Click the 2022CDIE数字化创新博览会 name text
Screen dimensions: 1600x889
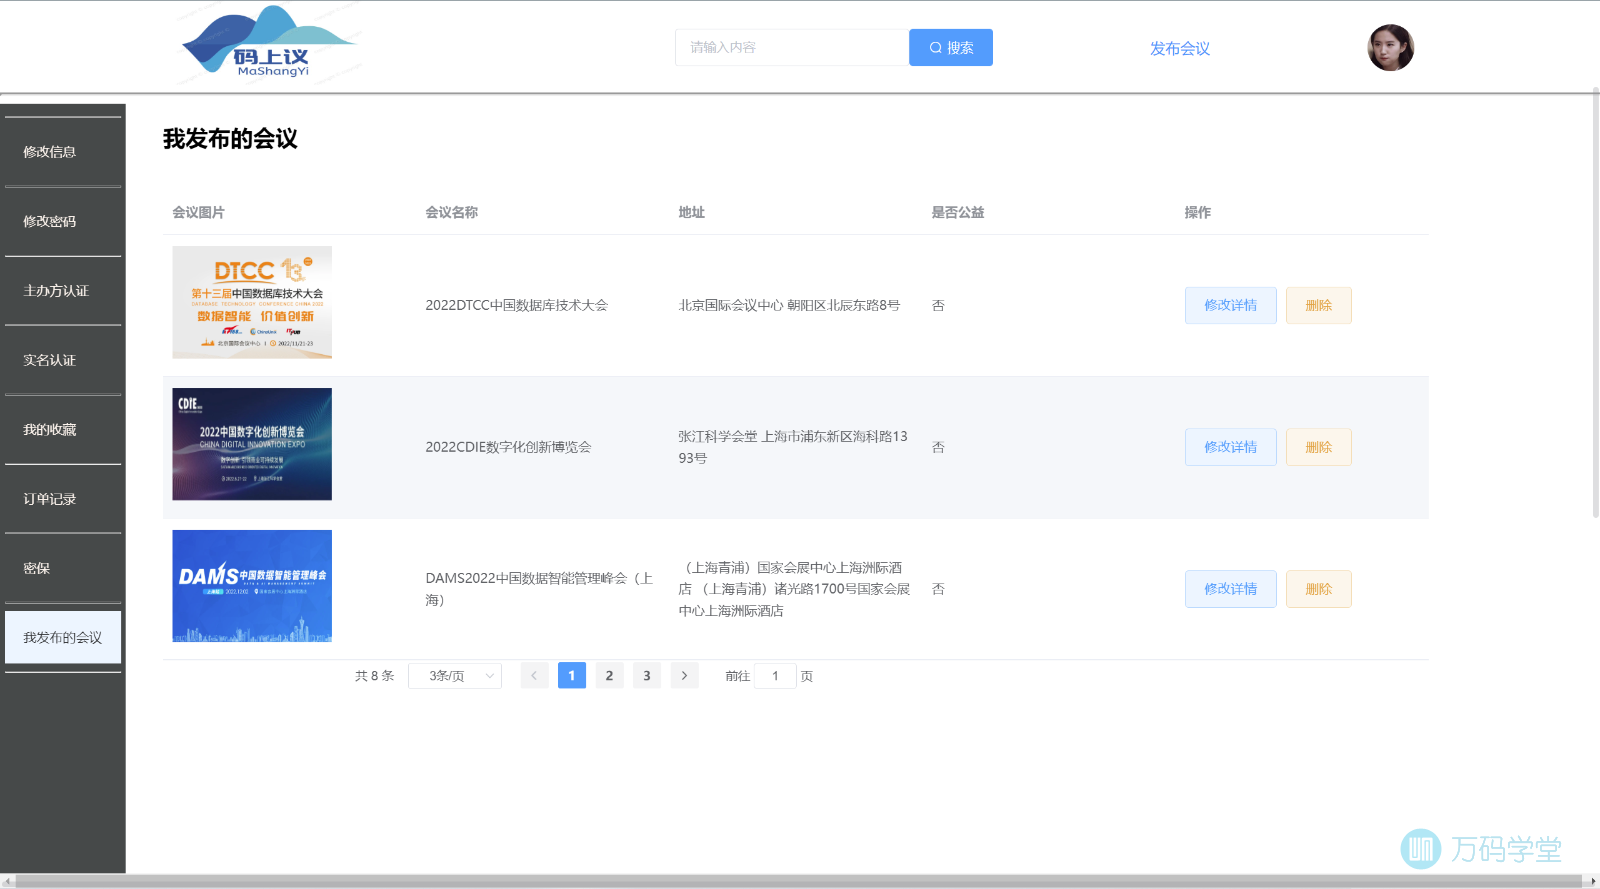(508, 447)
